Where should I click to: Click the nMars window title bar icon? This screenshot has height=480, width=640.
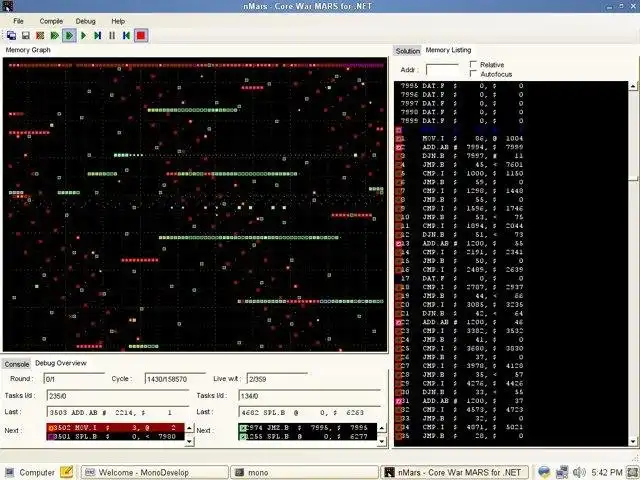(x=7, y=6)
